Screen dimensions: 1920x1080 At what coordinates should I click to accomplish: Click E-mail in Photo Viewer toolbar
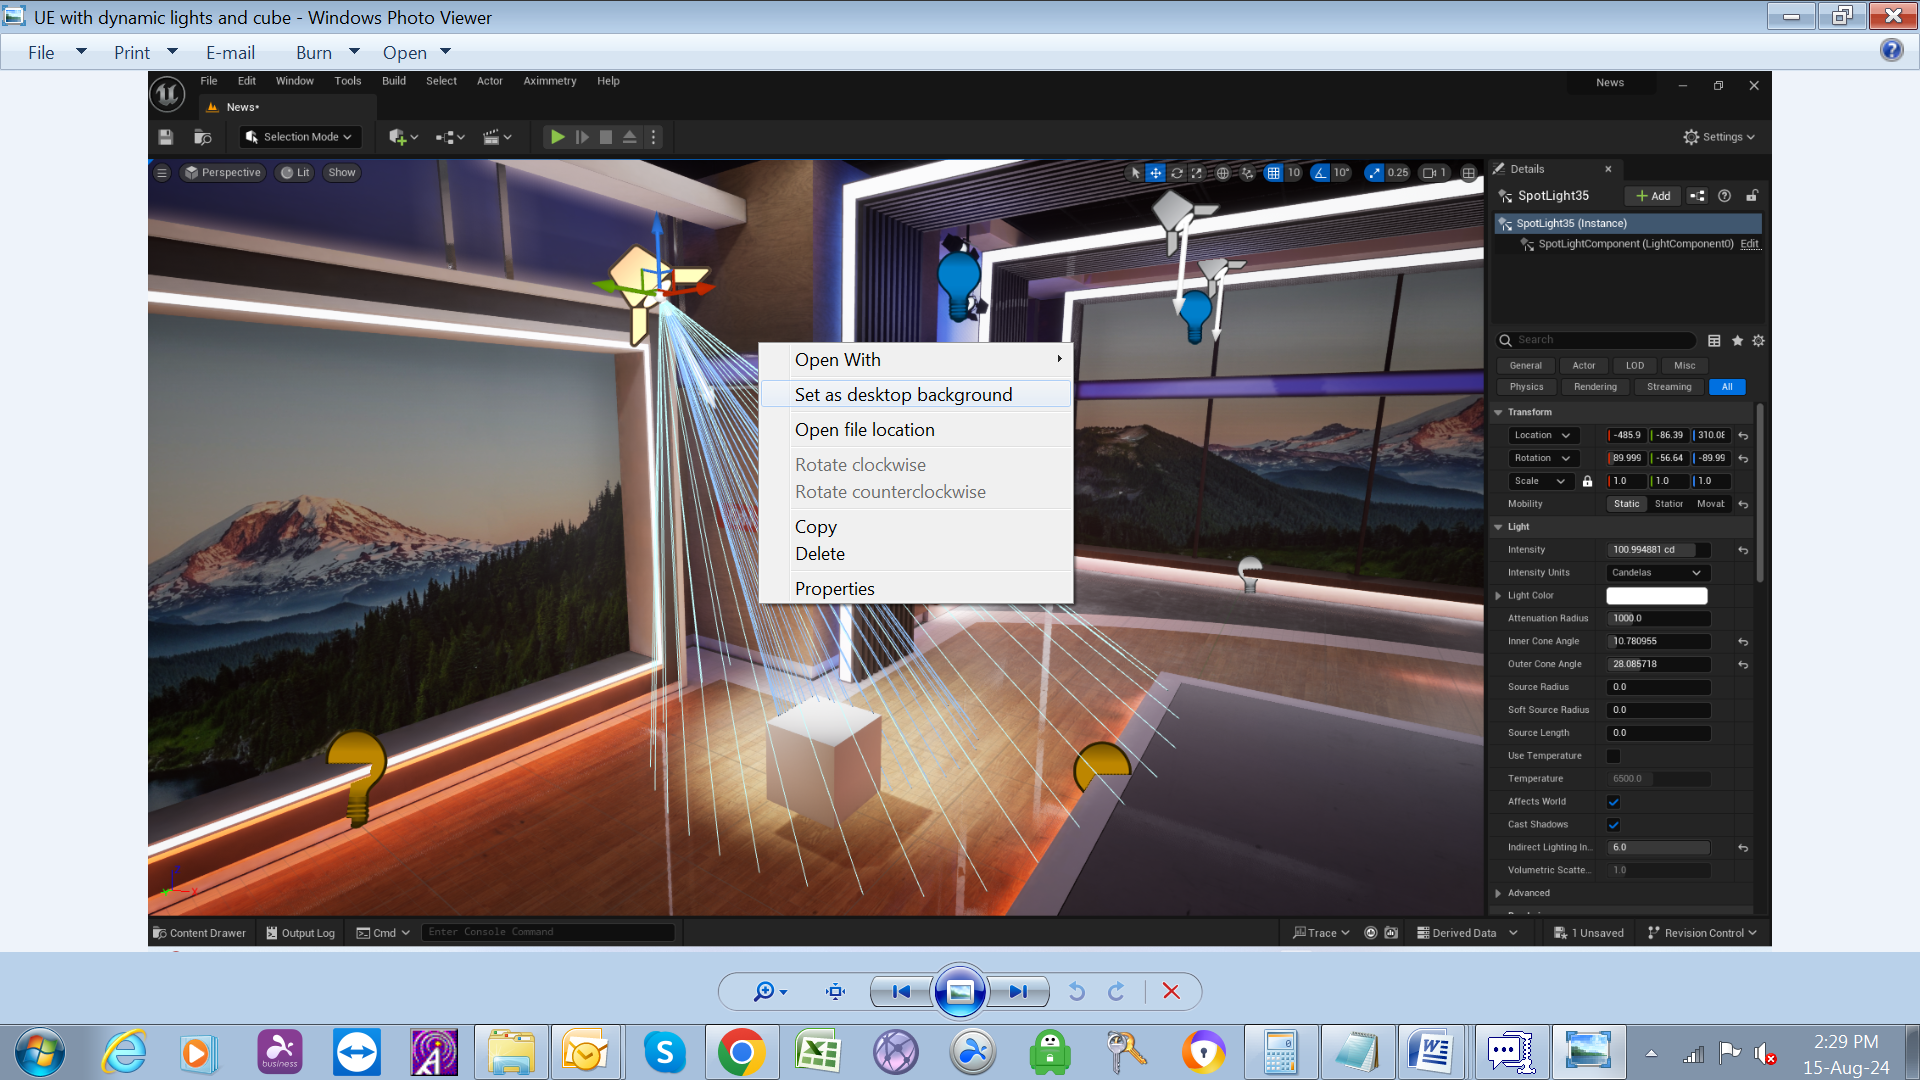click(x=230, y=52)
